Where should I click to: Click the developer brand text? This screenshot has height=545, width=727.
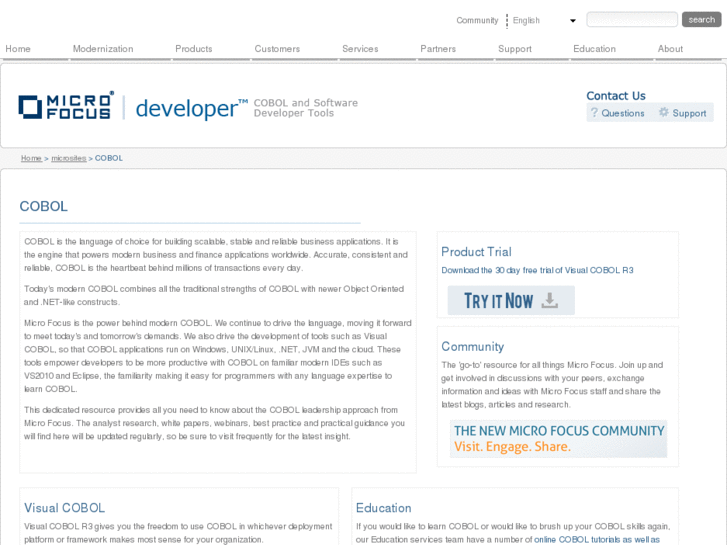pos(191,109)
